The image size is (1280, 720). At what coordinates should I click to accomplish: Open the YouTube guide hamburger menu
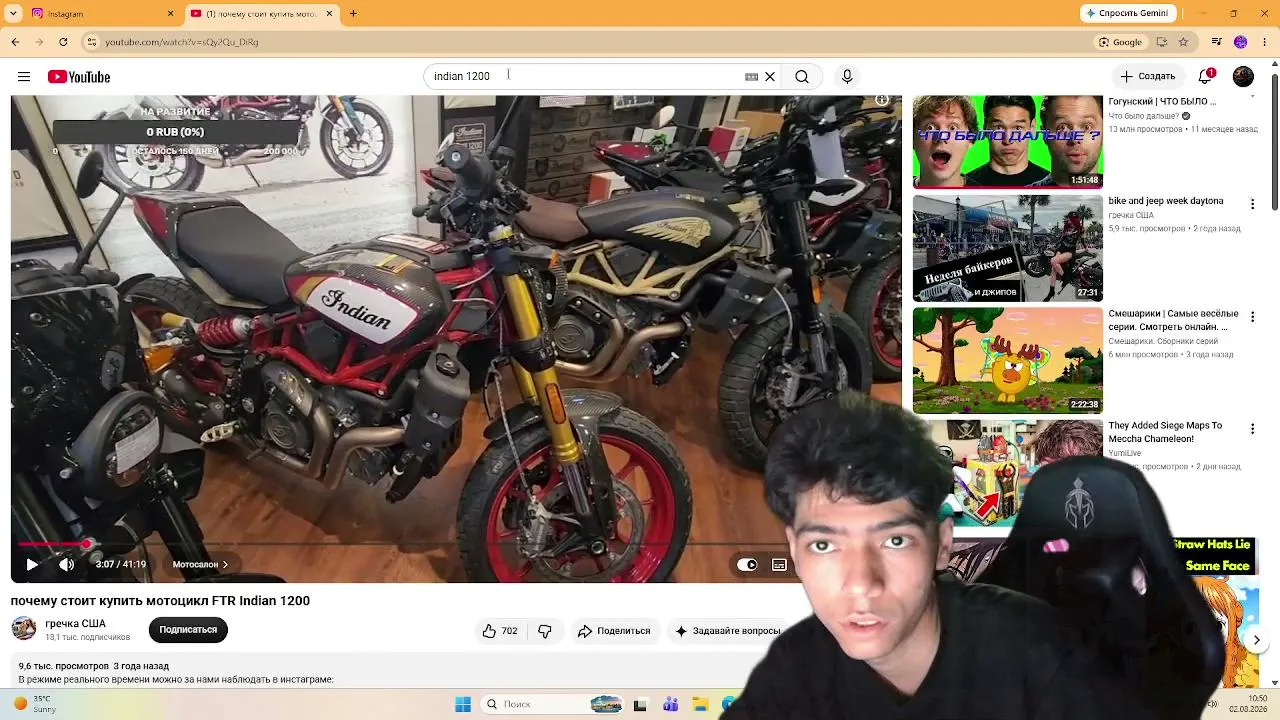click(x=24, y=77)
